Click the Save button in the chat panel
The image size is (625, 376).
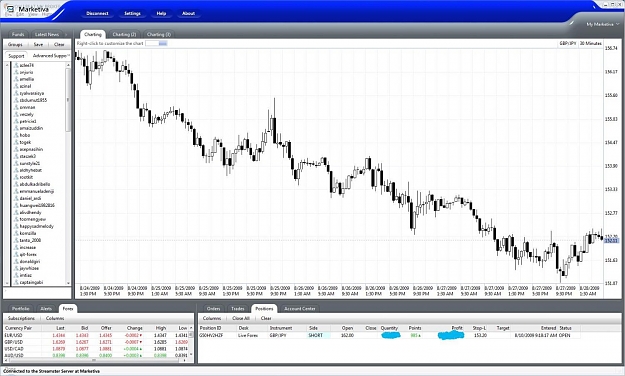click(38, 45)
